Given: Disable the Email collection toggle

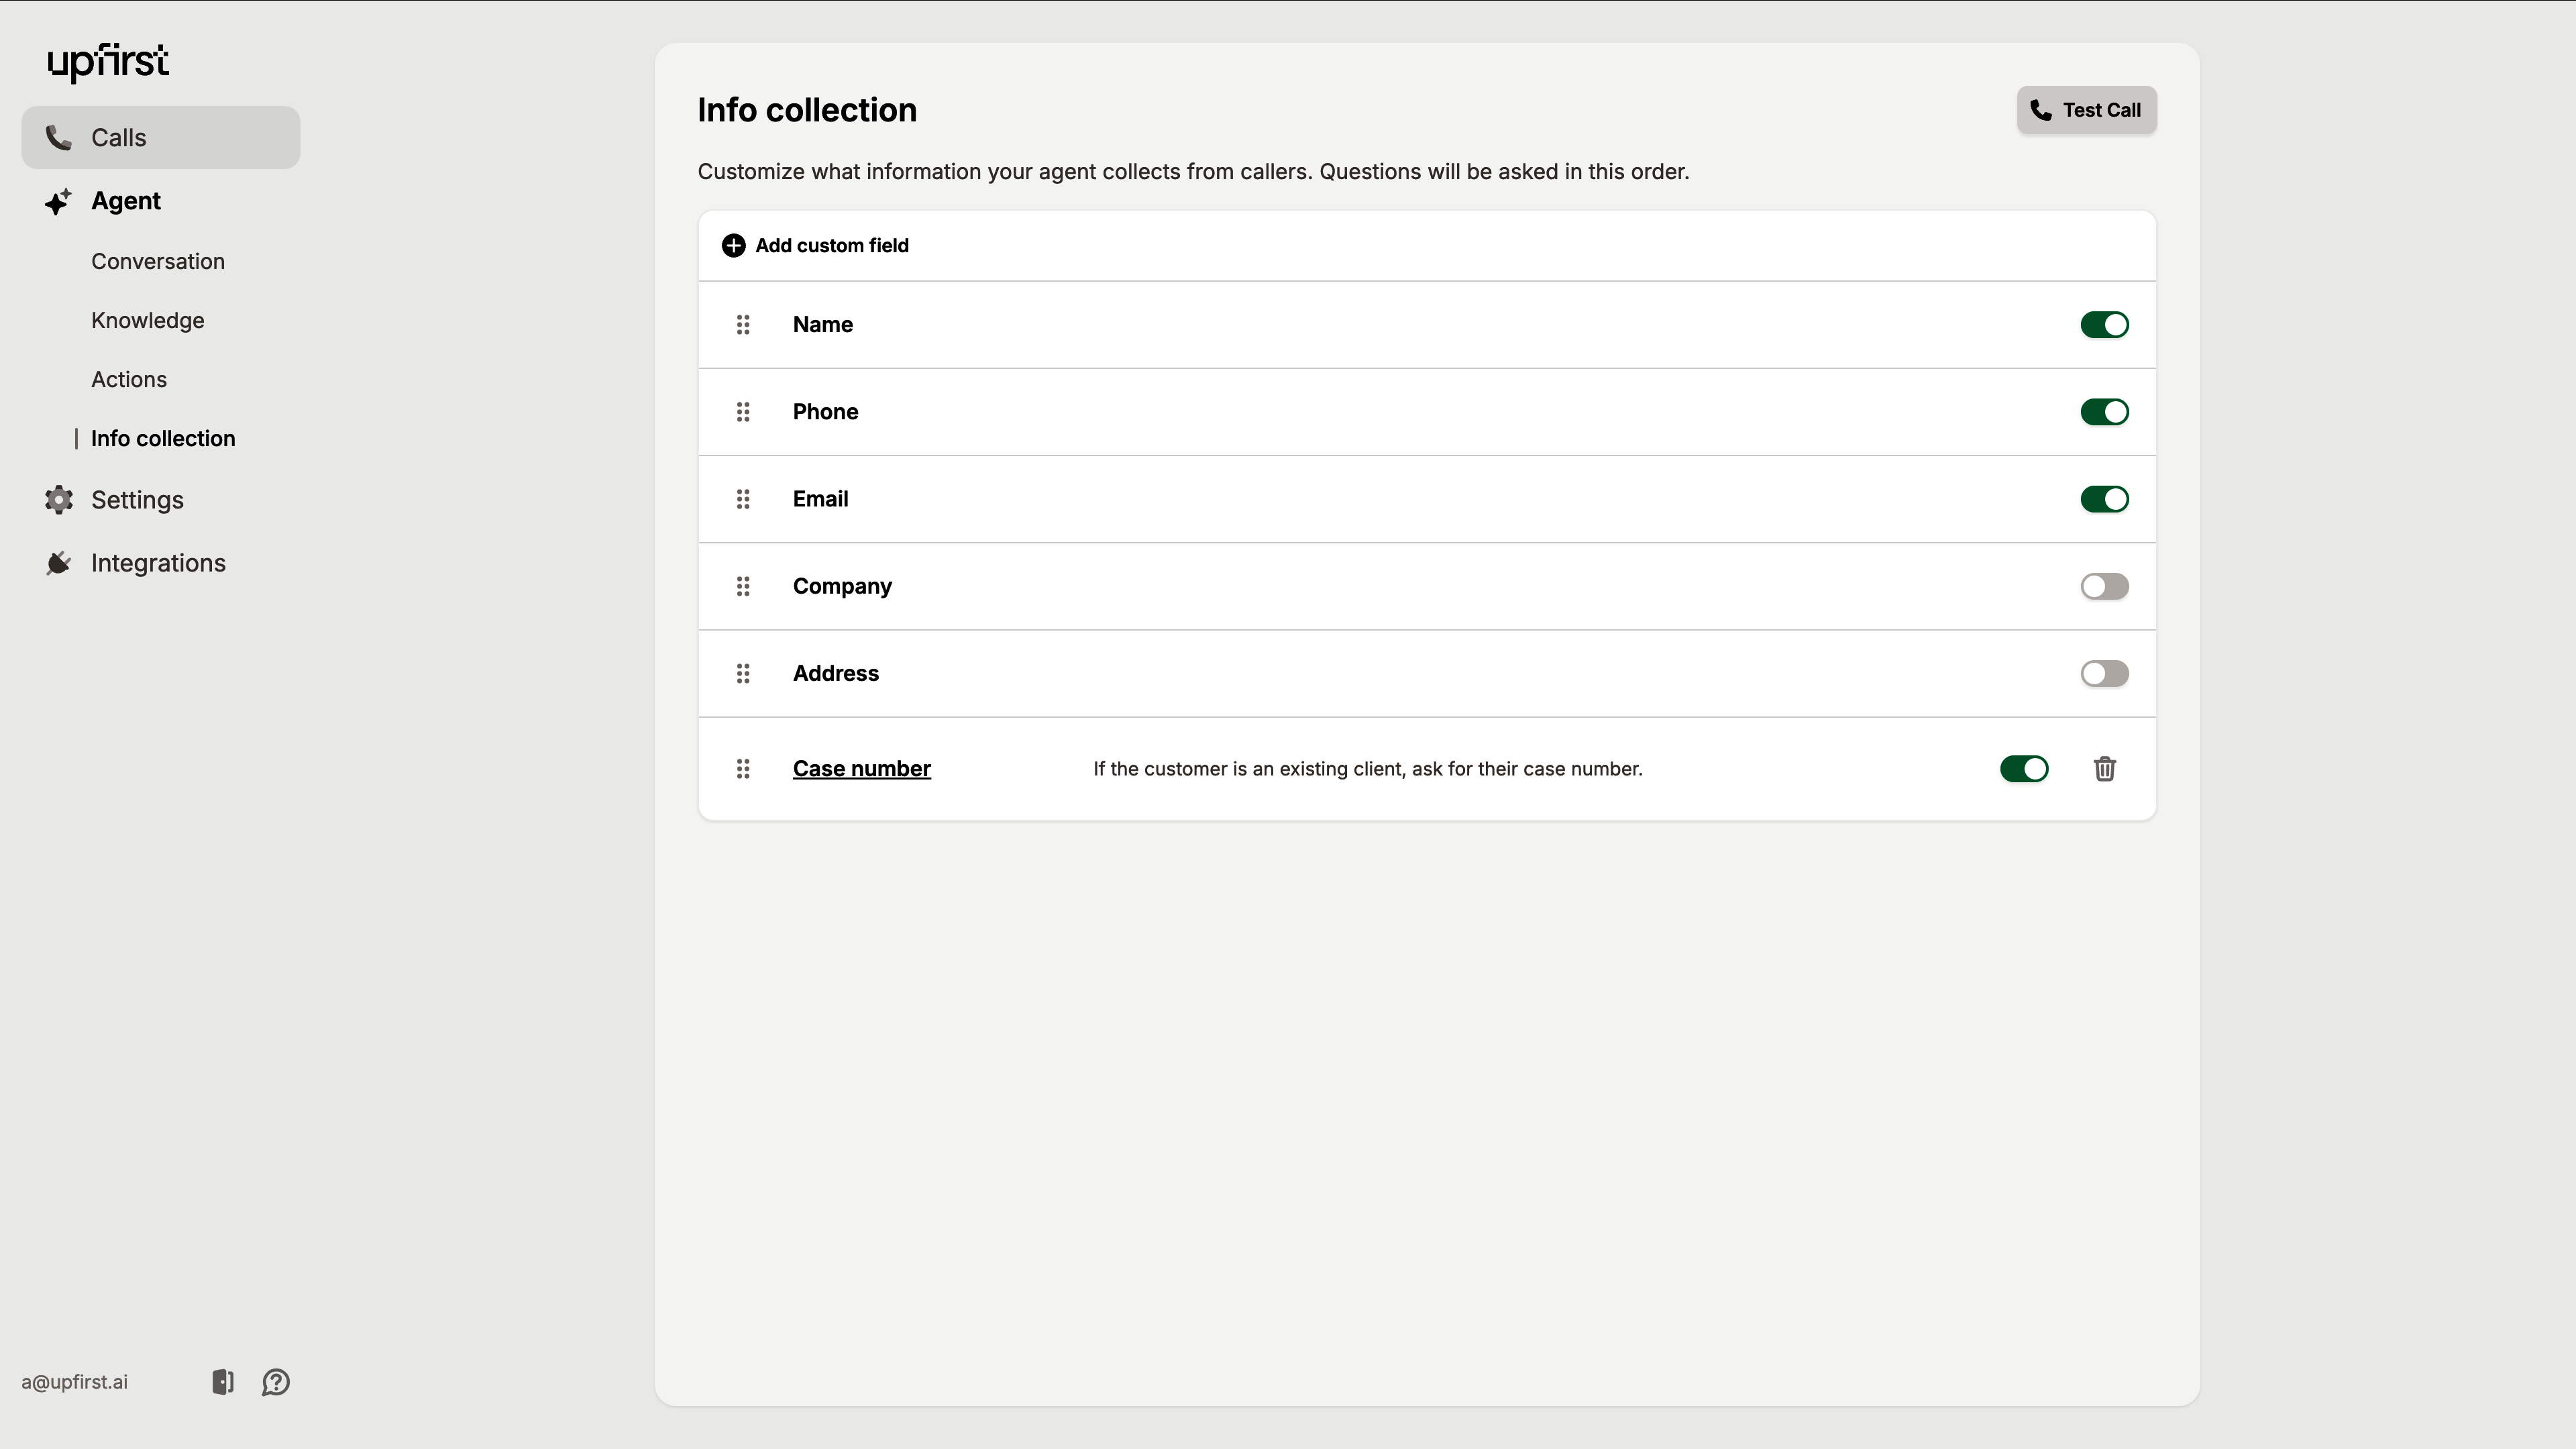Looking at the screenshot, I should coord(2104,499).
